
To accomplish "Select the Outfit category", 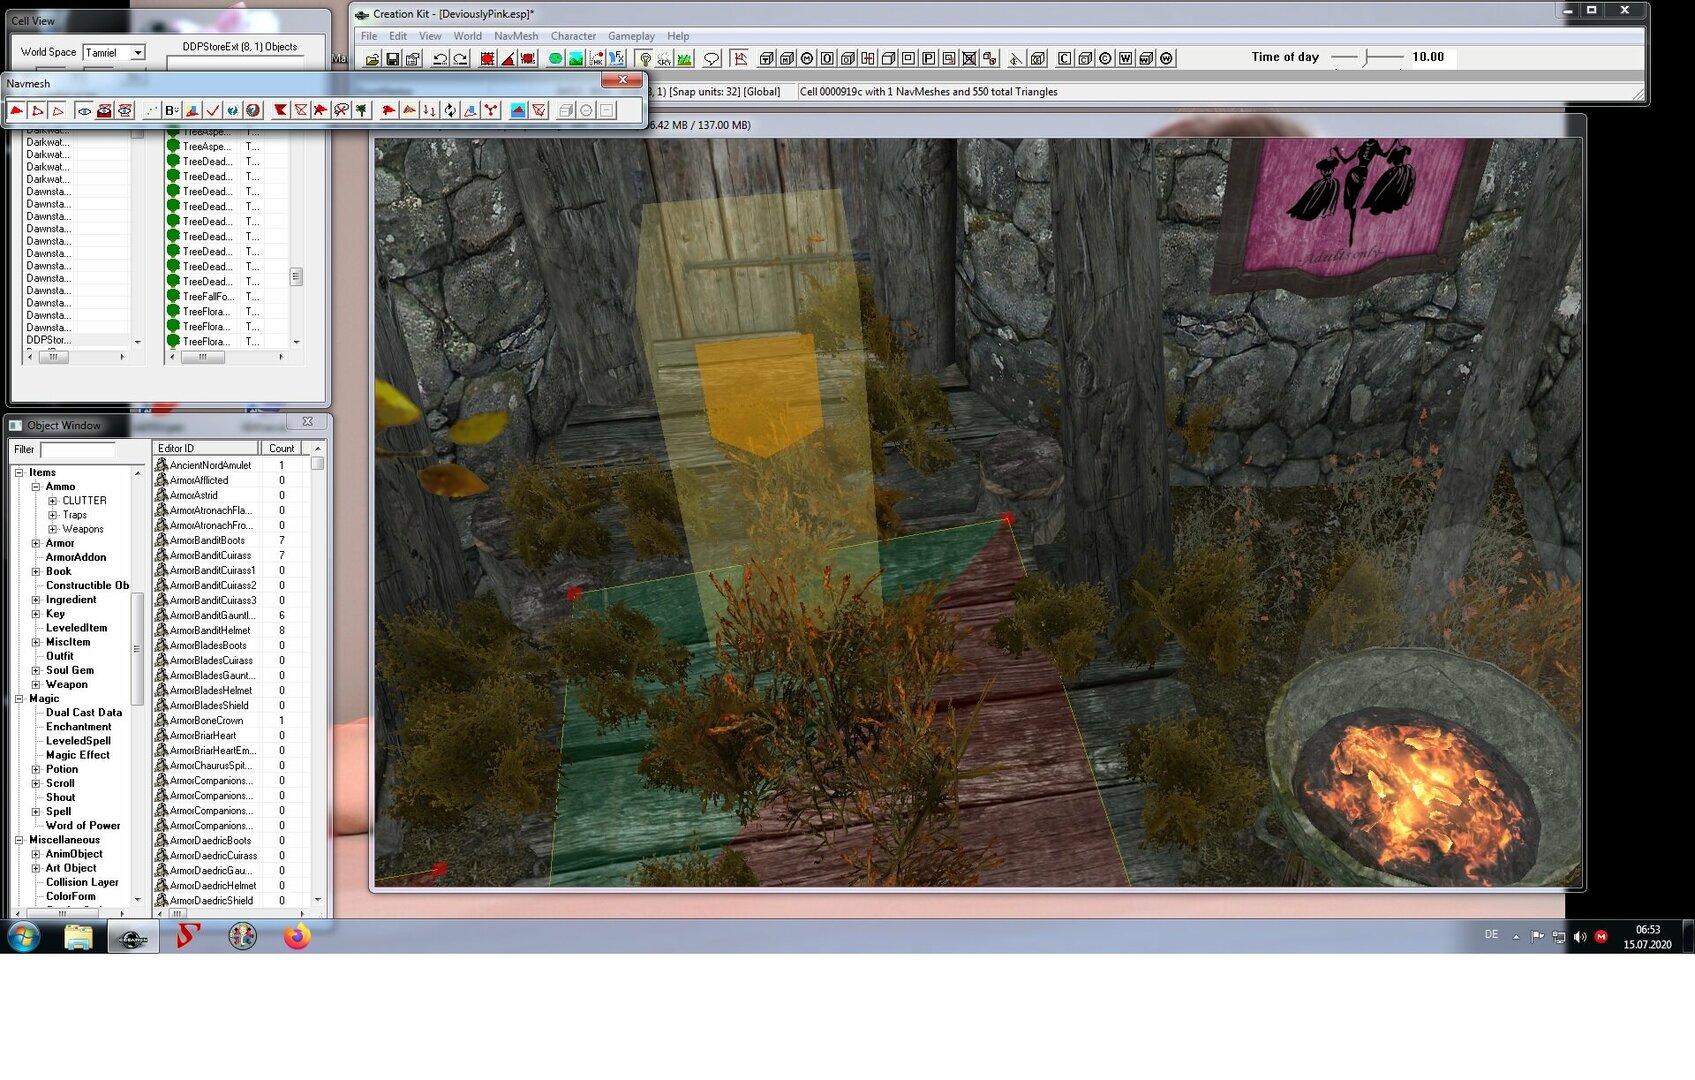I will click(60, 656).
